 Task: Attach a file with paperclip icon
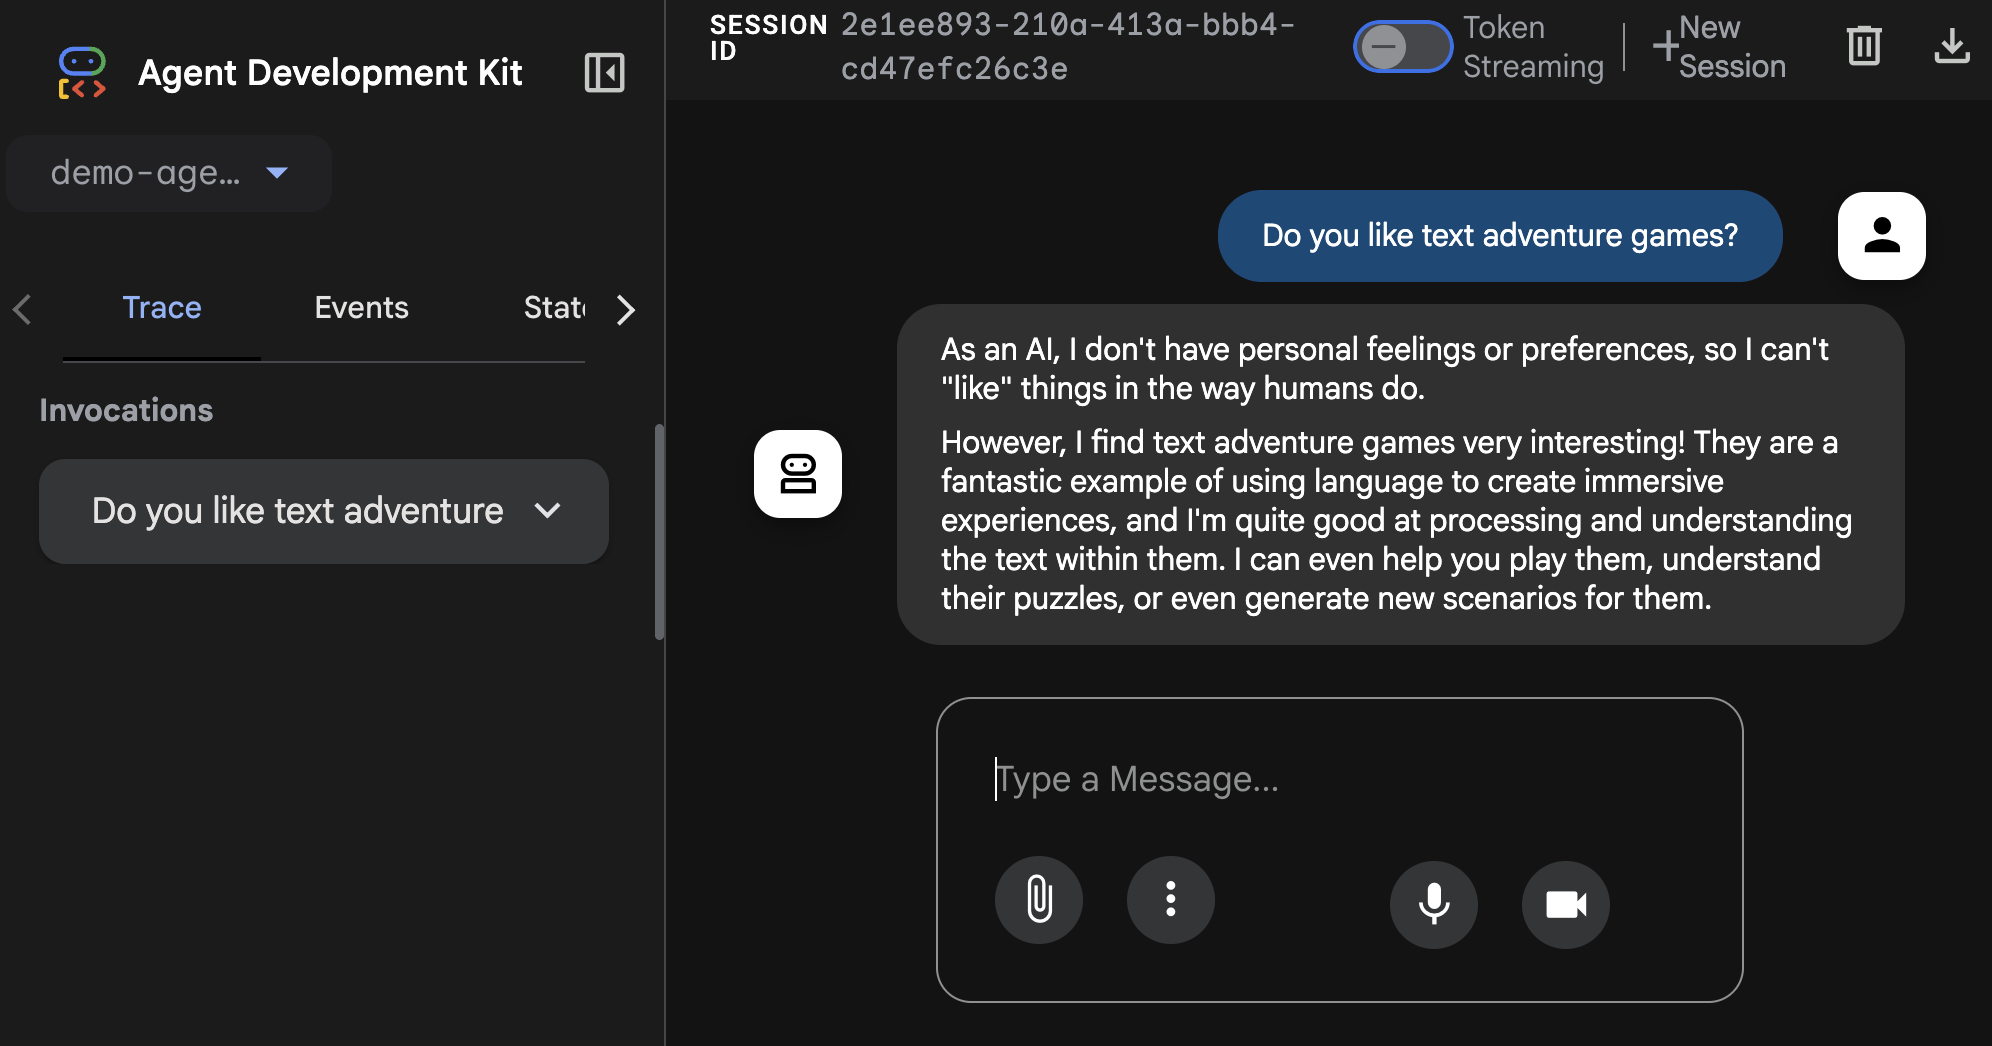click(x=1039, y=899)
